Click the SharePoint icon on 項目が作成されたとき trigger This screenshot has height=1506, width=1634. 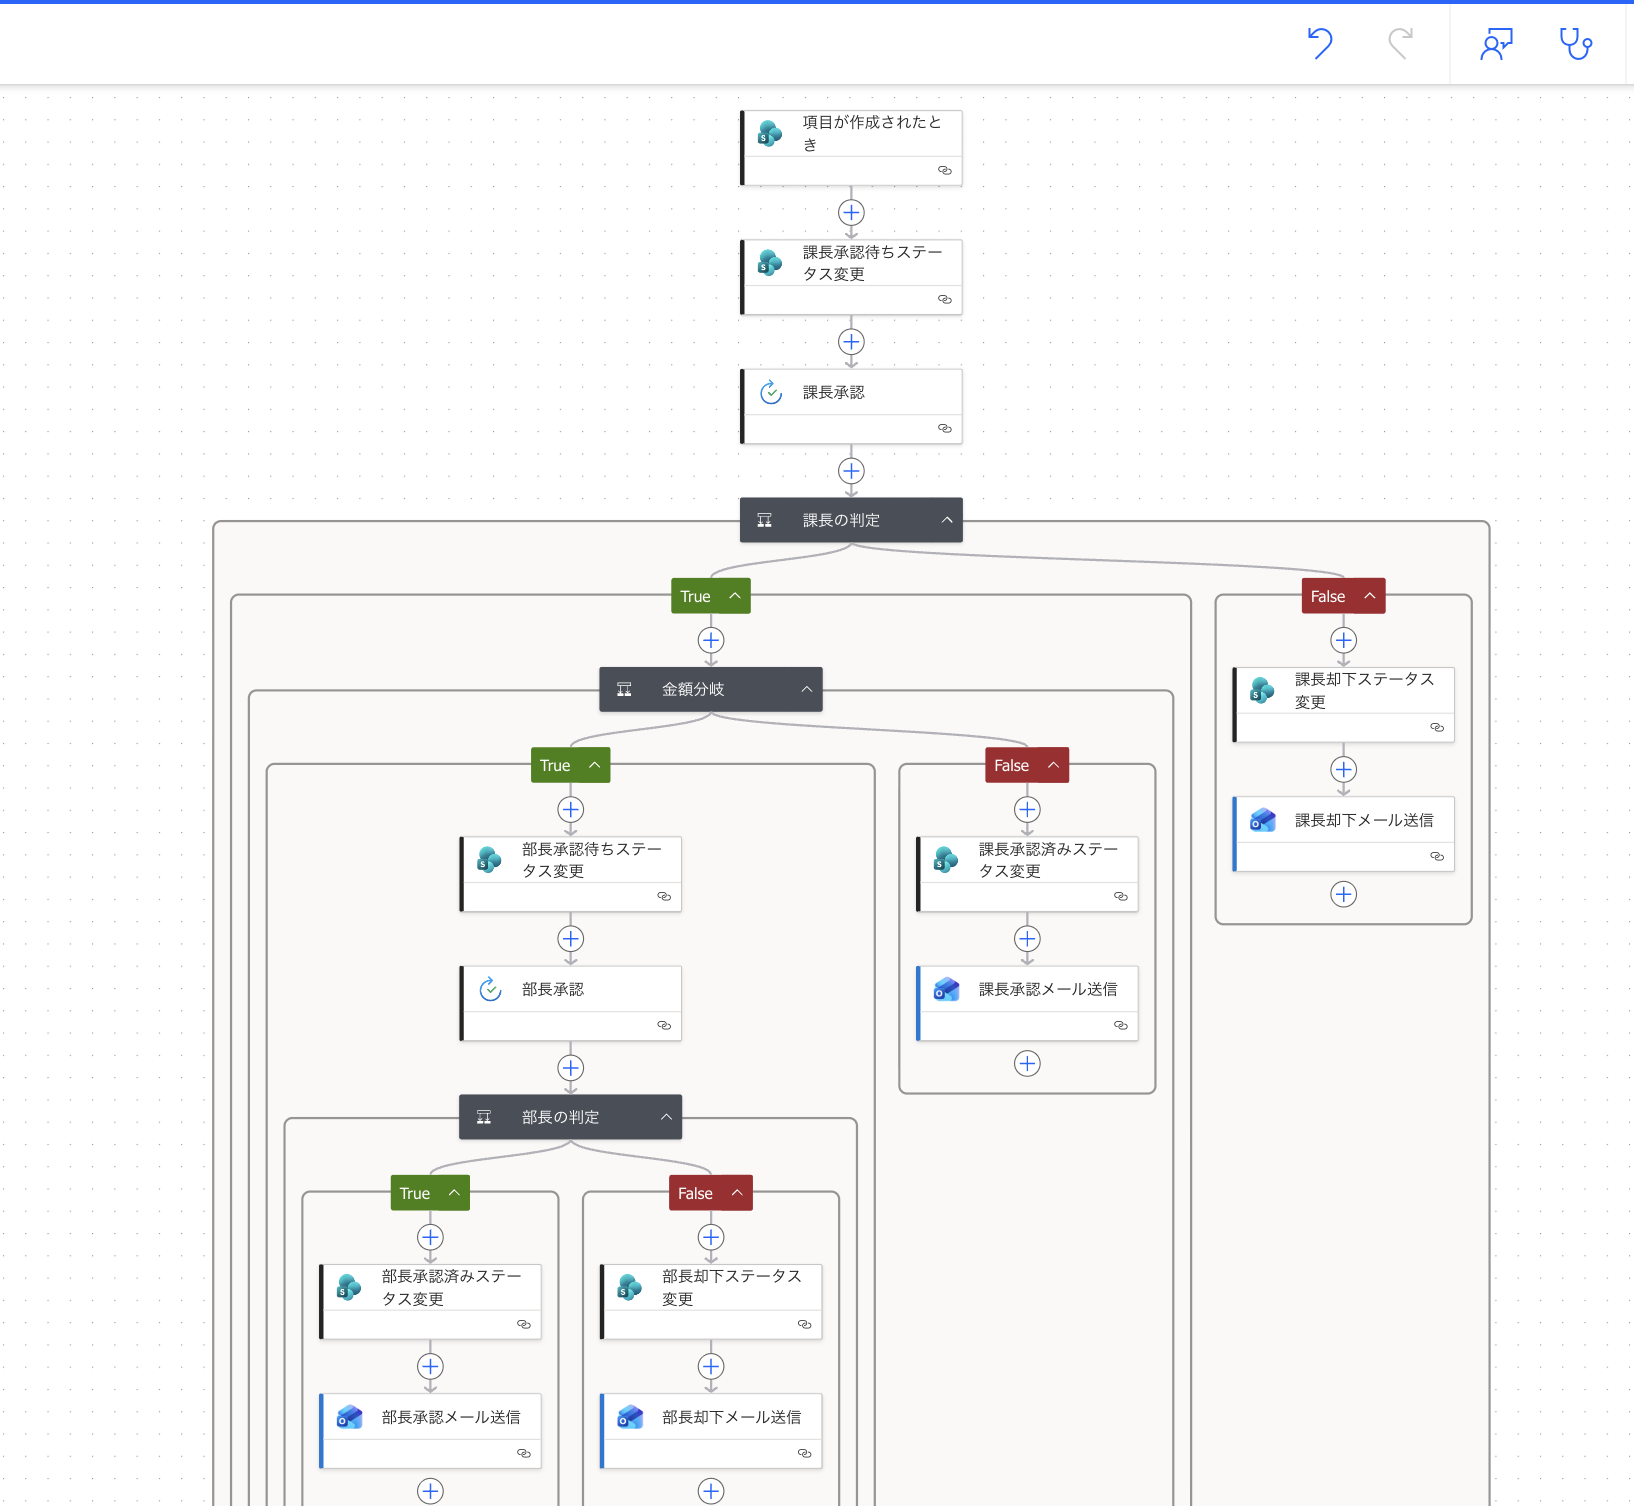(770, 133)
